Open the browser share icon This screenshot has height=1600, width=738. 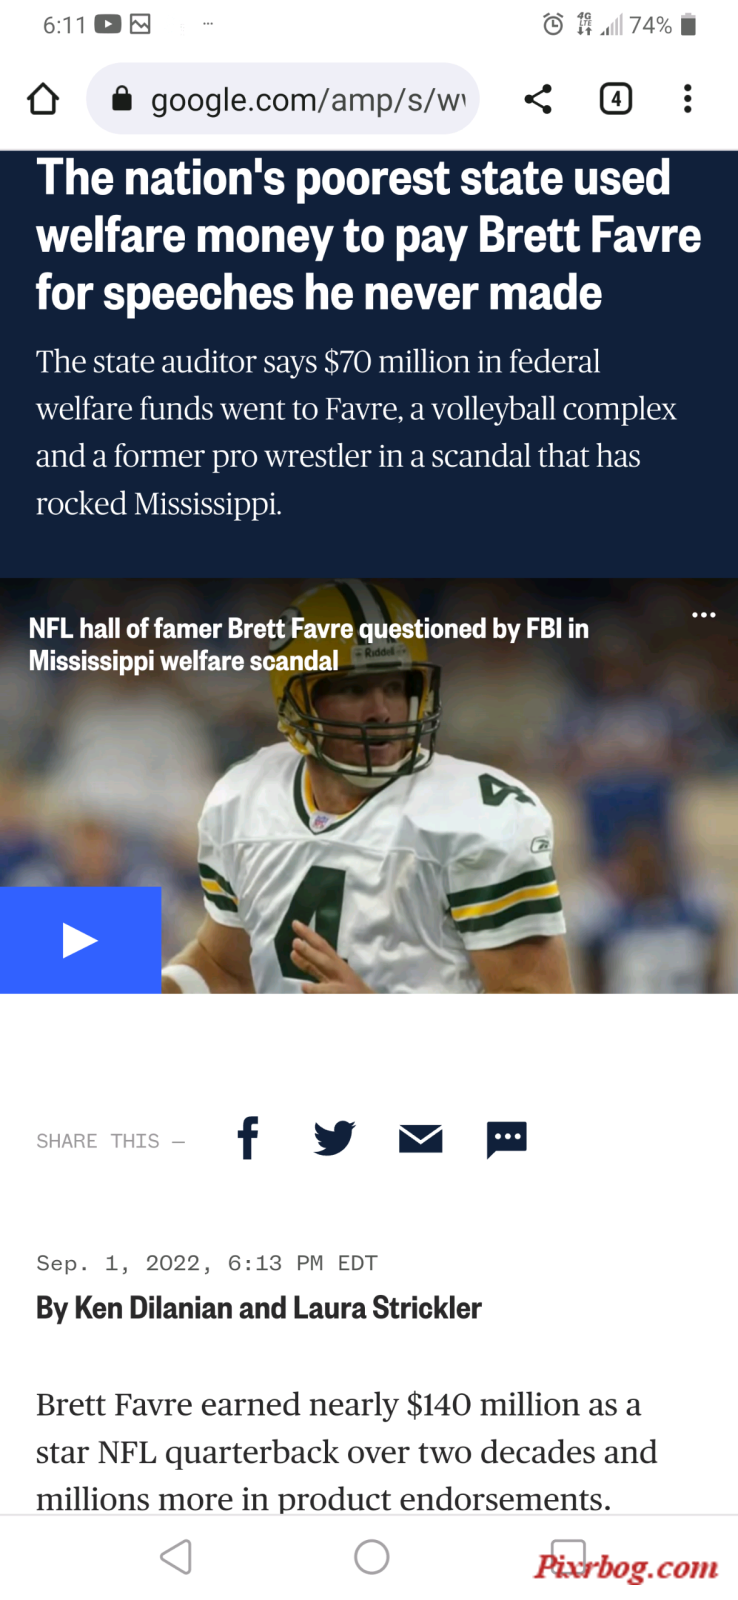click(x=538, y=99)
